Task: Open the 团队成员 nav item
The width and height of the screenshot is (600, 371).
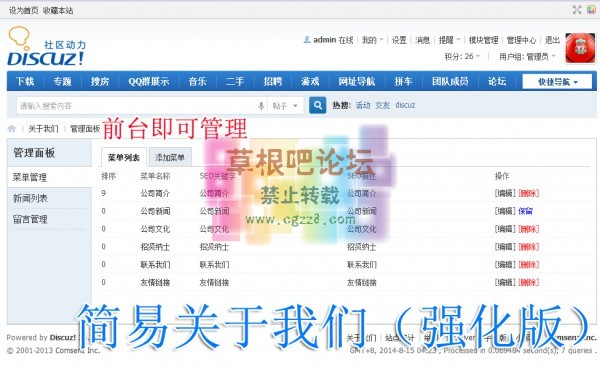Action: click(450, 81)
